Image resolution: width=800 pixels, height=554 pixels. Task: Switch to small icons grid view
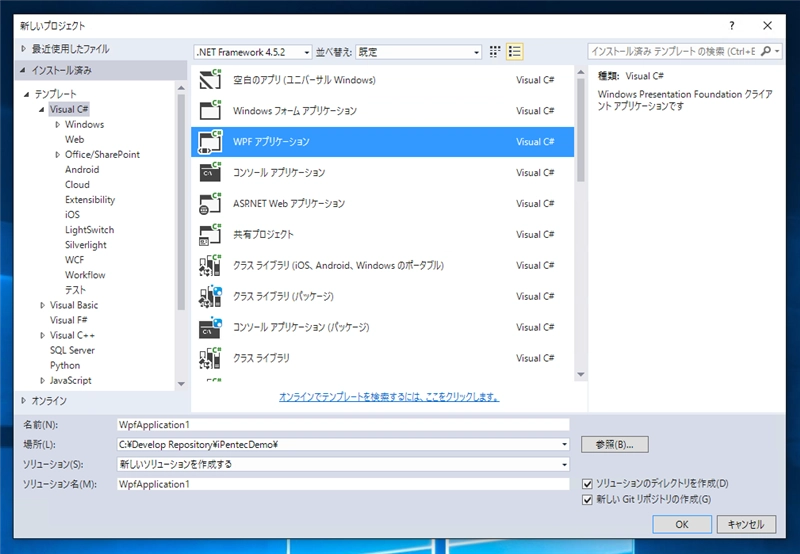495,52
